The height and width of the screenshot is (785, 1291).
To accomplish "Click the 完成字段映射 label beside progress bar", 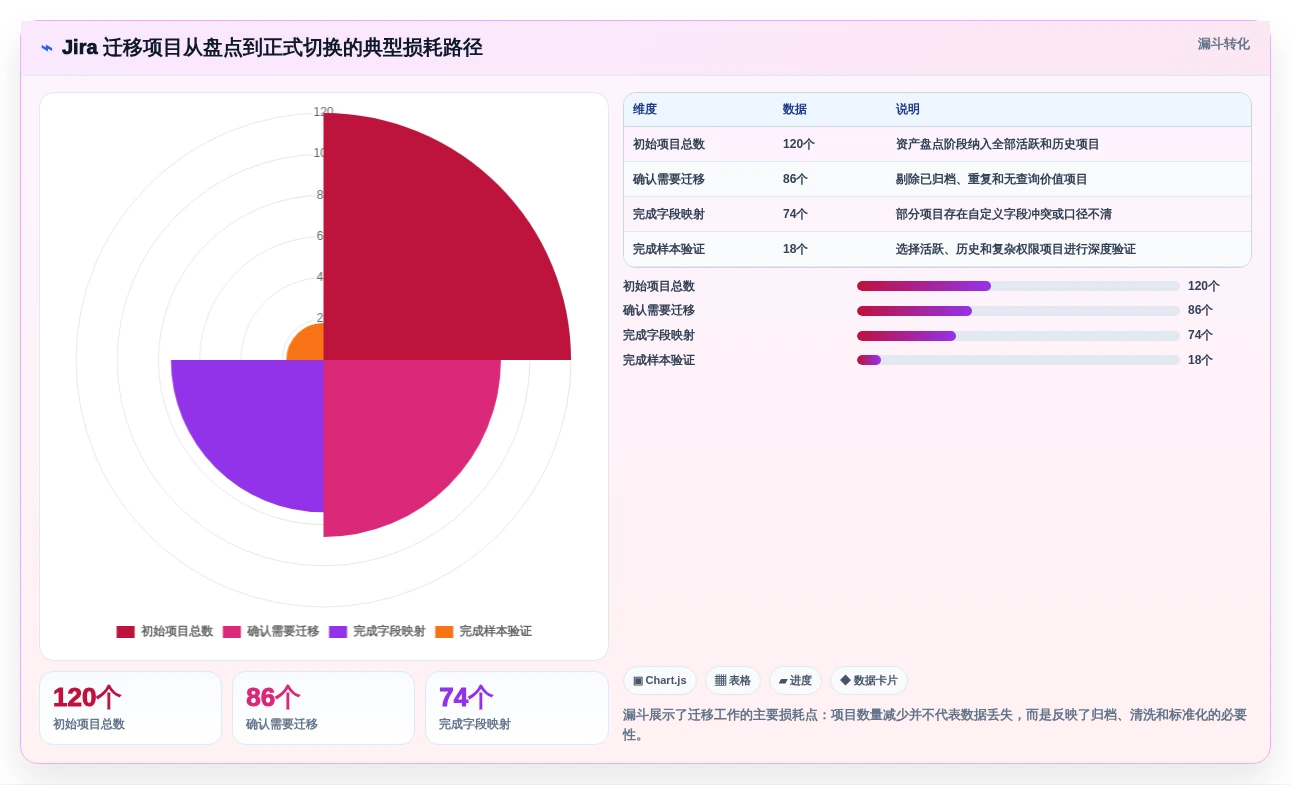I will (659, 336).
